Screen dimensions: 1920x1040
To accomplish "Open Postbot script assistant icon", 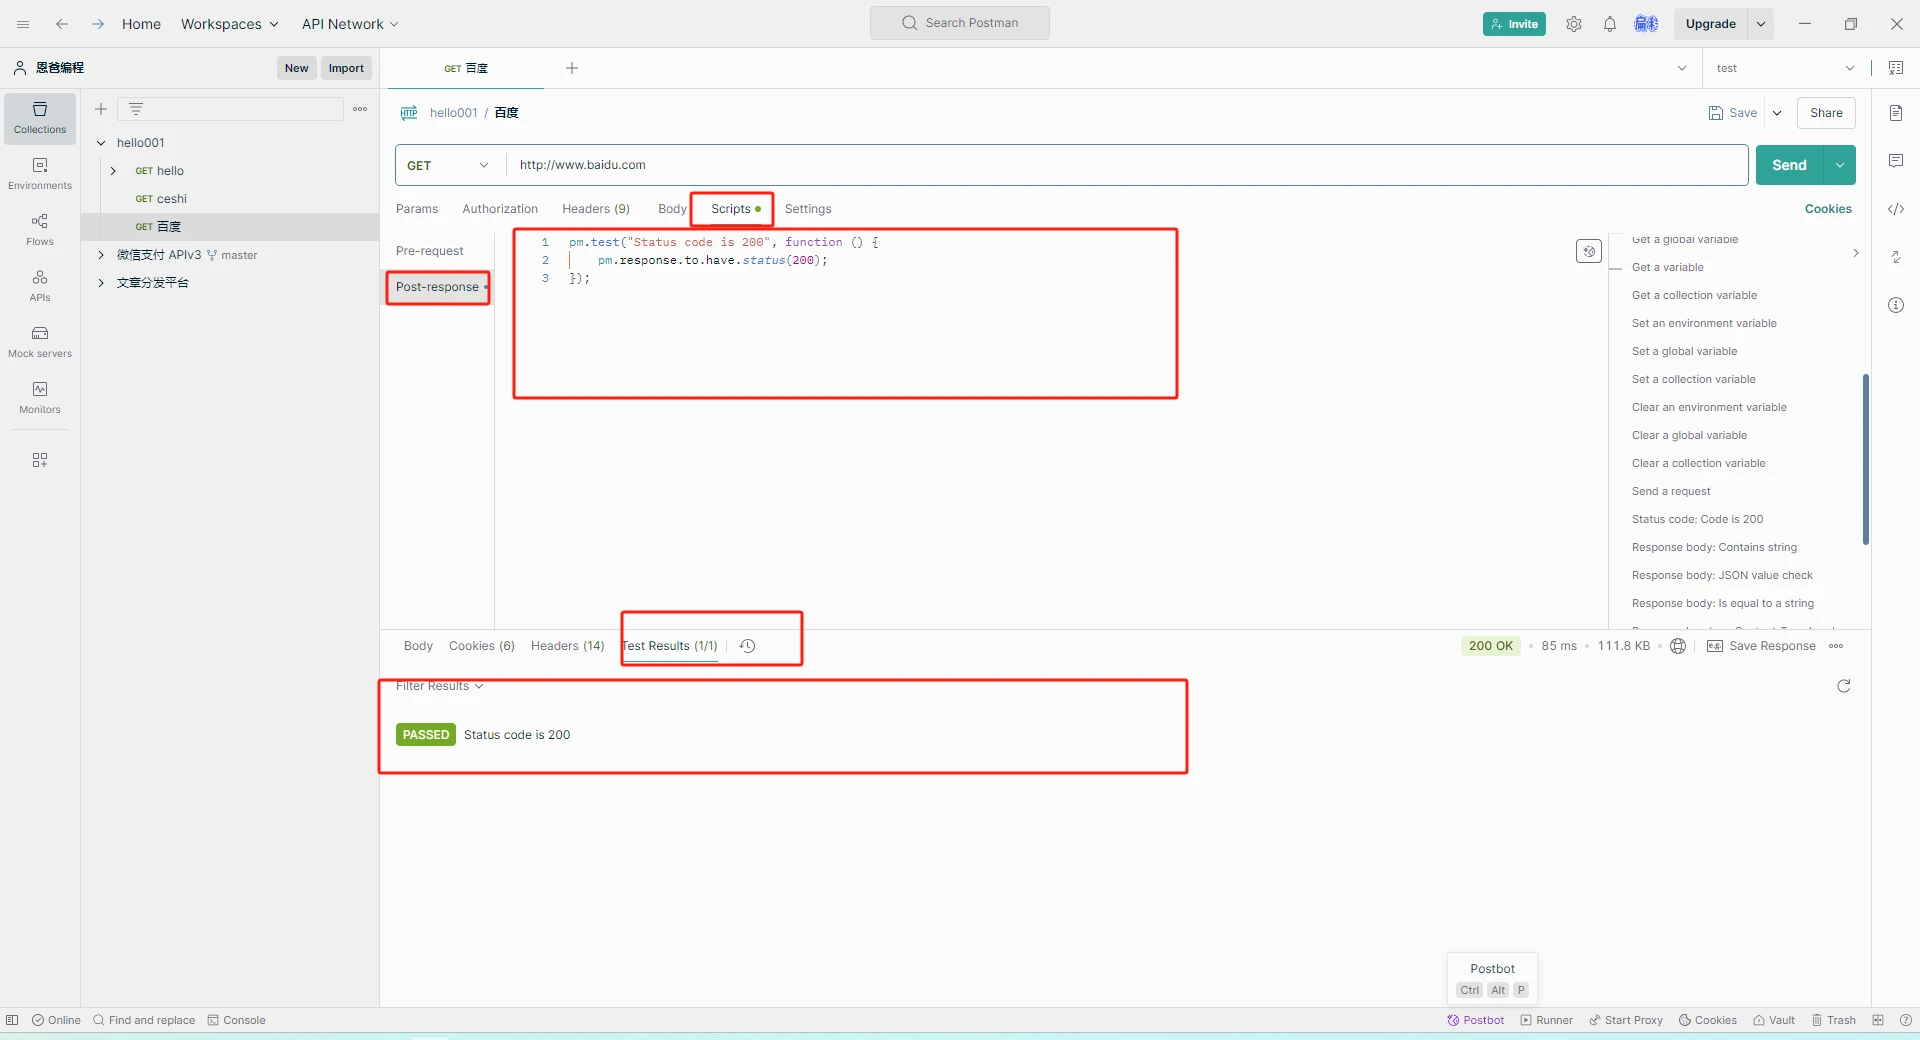I will (1589, 251).
